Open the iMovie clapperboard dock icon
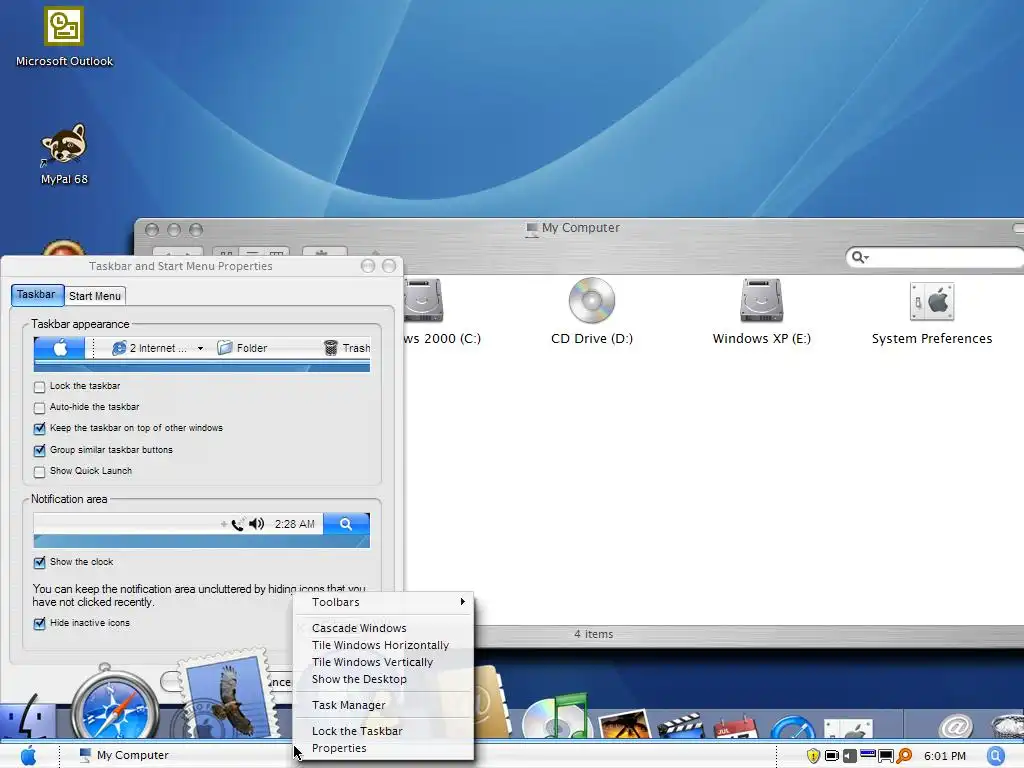The width and height of the screenshot is (1024, 768). pos(680,726)
